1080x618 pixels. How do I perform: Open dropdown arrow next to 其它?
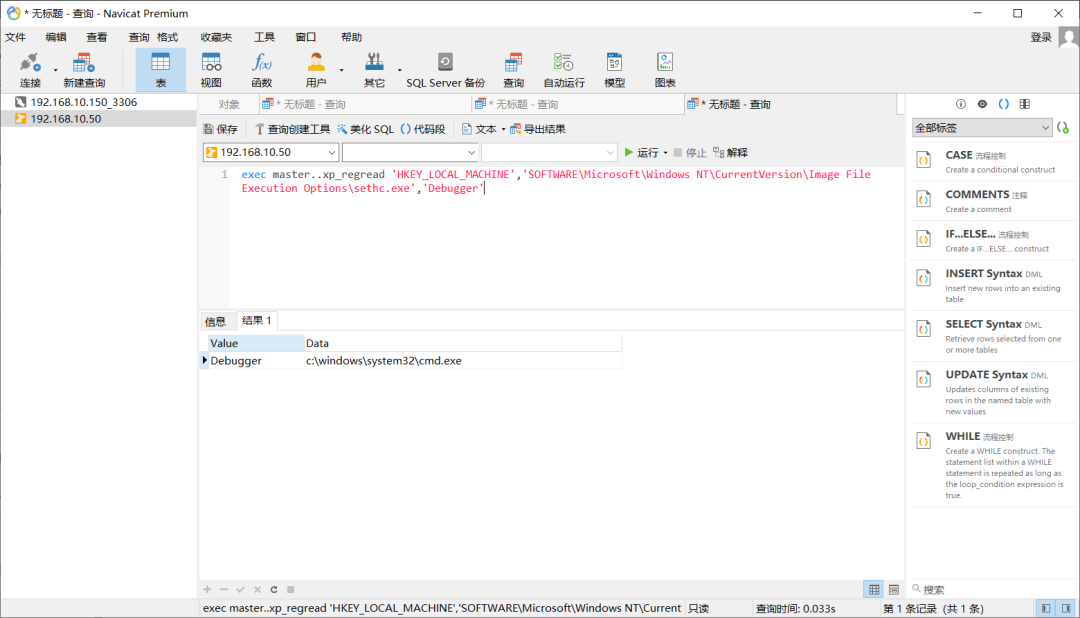pos(399,70)
